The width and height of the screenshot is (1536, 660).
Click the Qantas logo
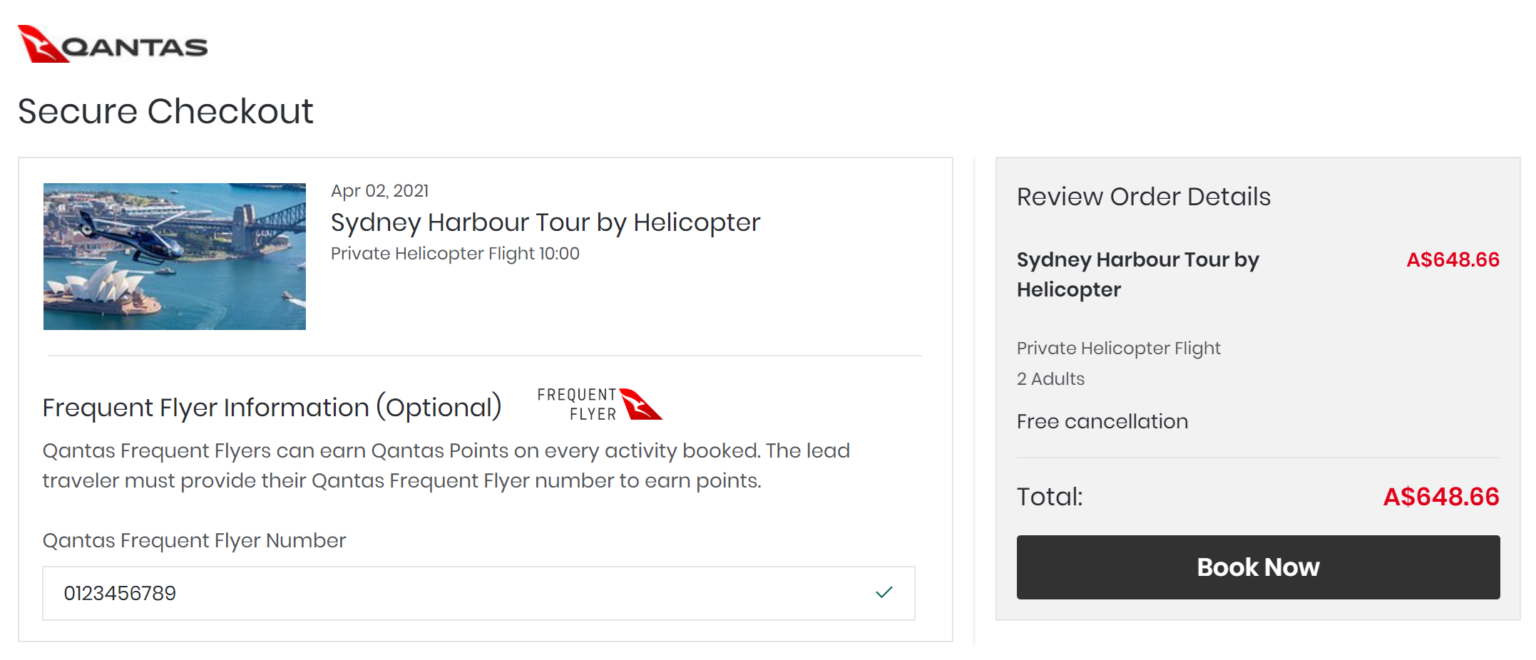tap(112, 44)
